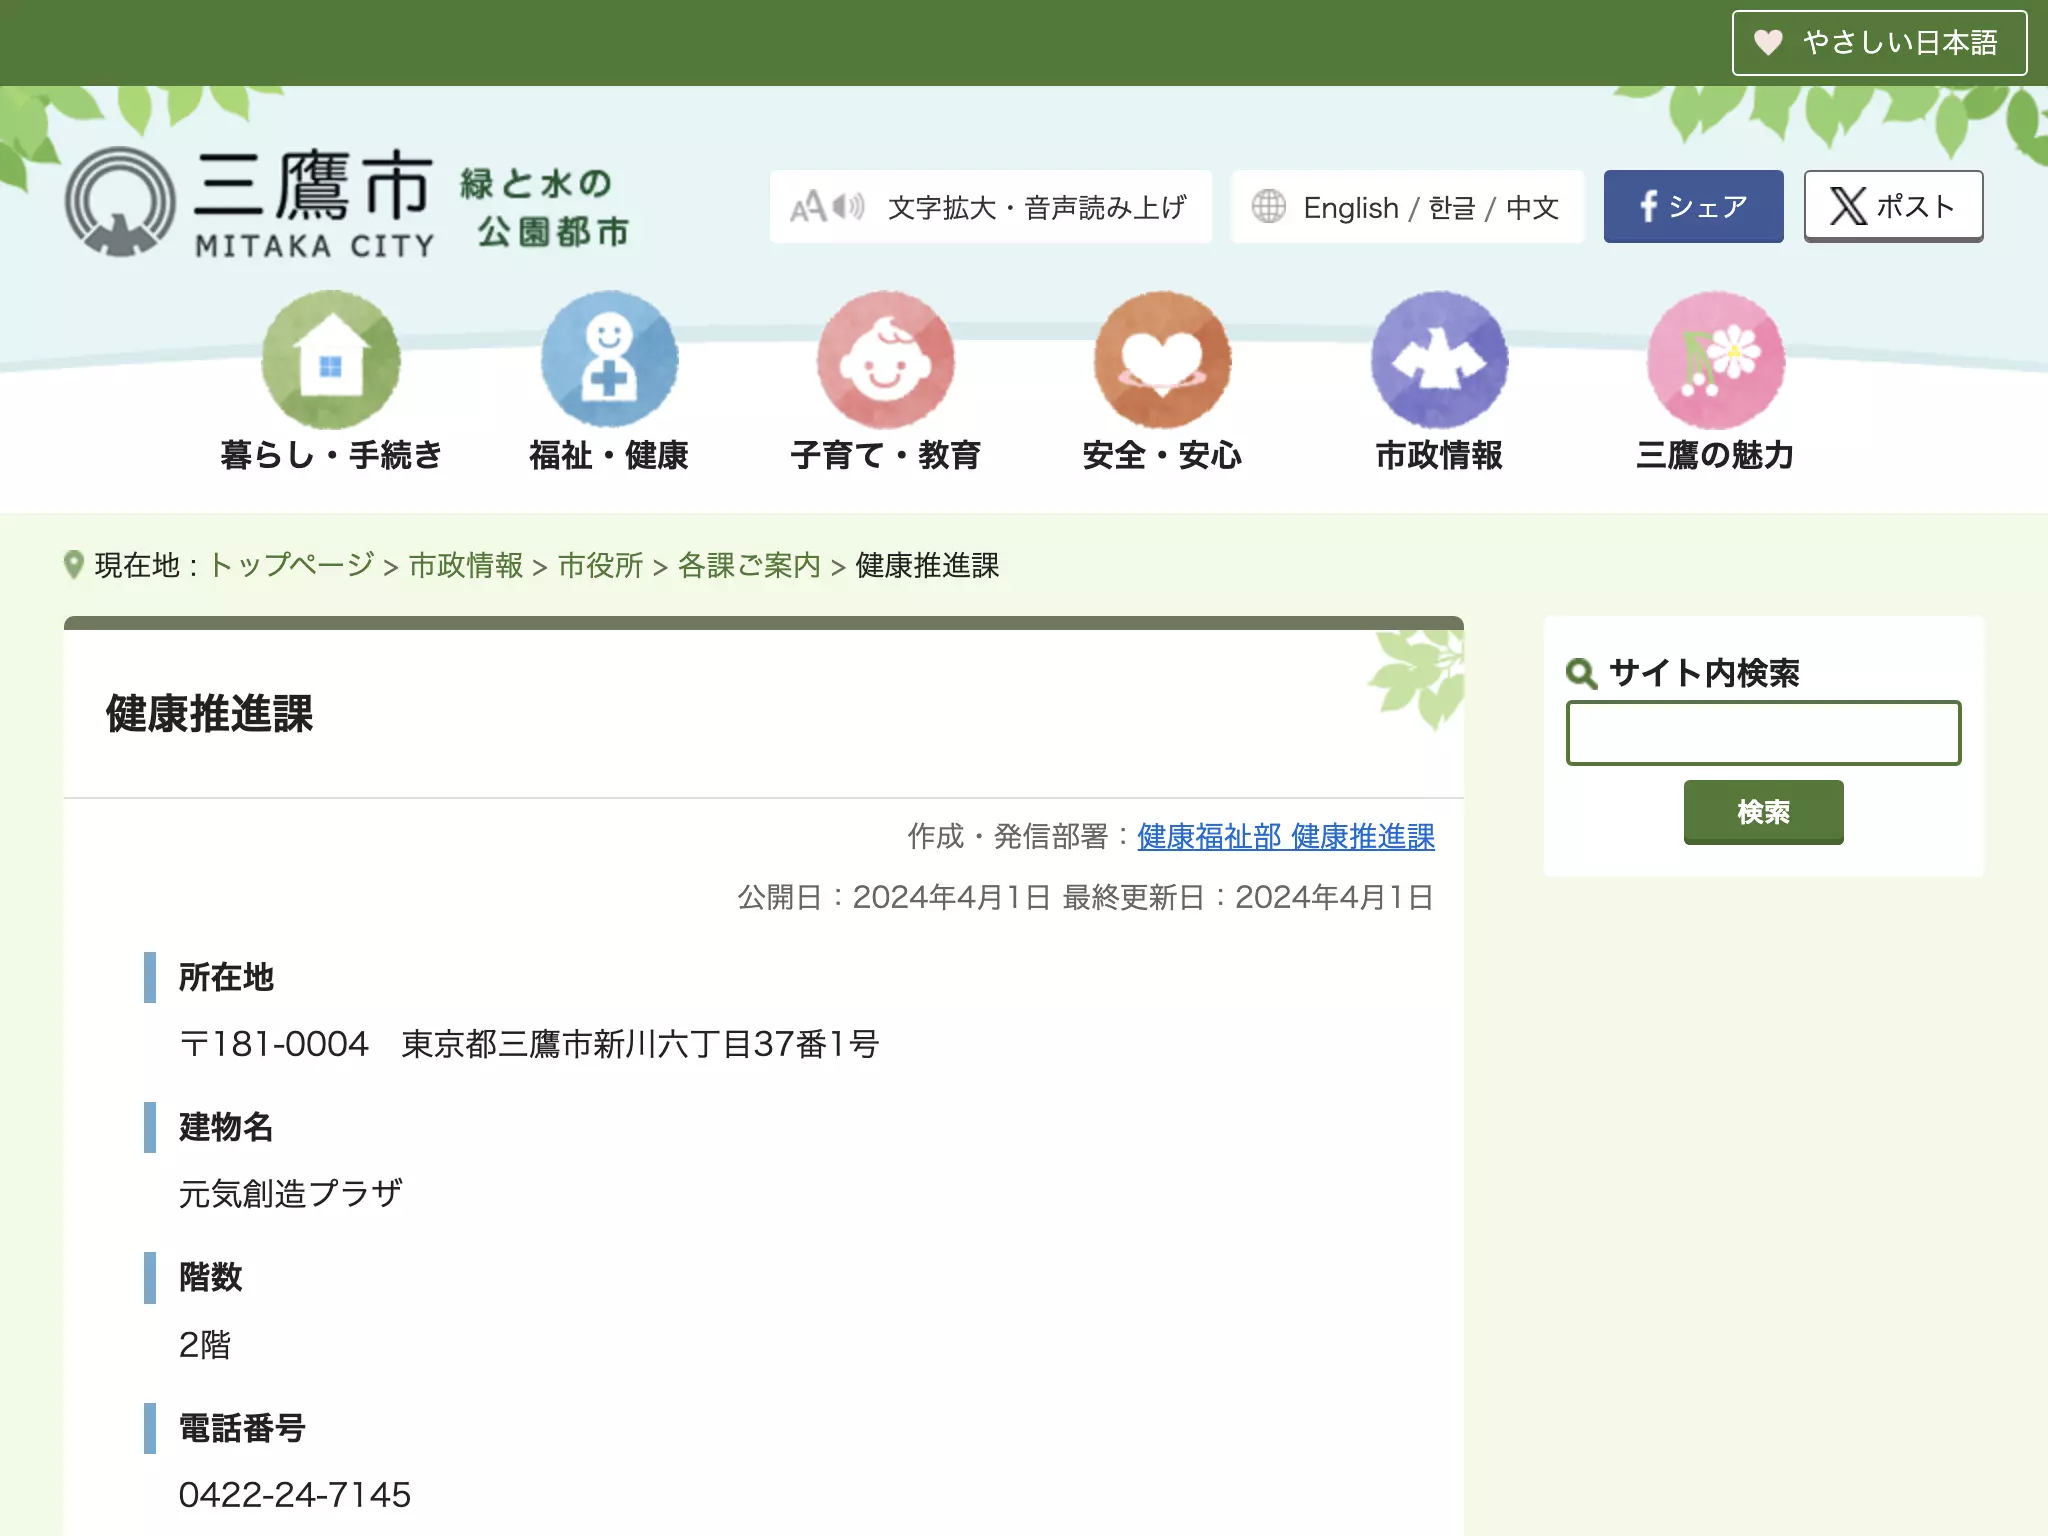Click the green 検索 button
2048x1536 pixels.
[x=1763, y=812]
